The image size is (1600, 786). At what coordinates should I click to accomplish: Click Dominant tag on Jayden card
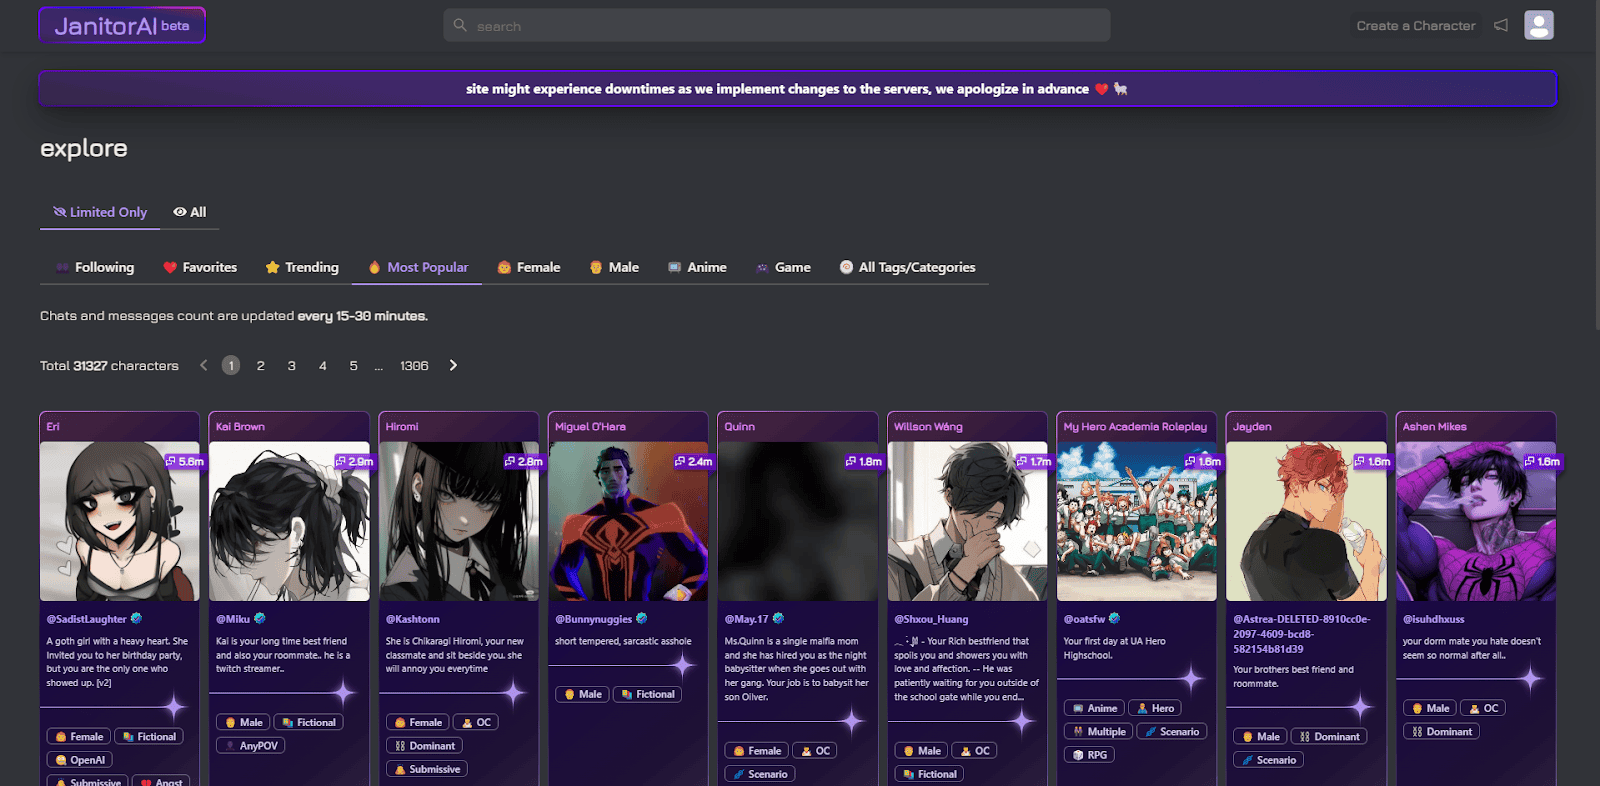click(1329, 736)
